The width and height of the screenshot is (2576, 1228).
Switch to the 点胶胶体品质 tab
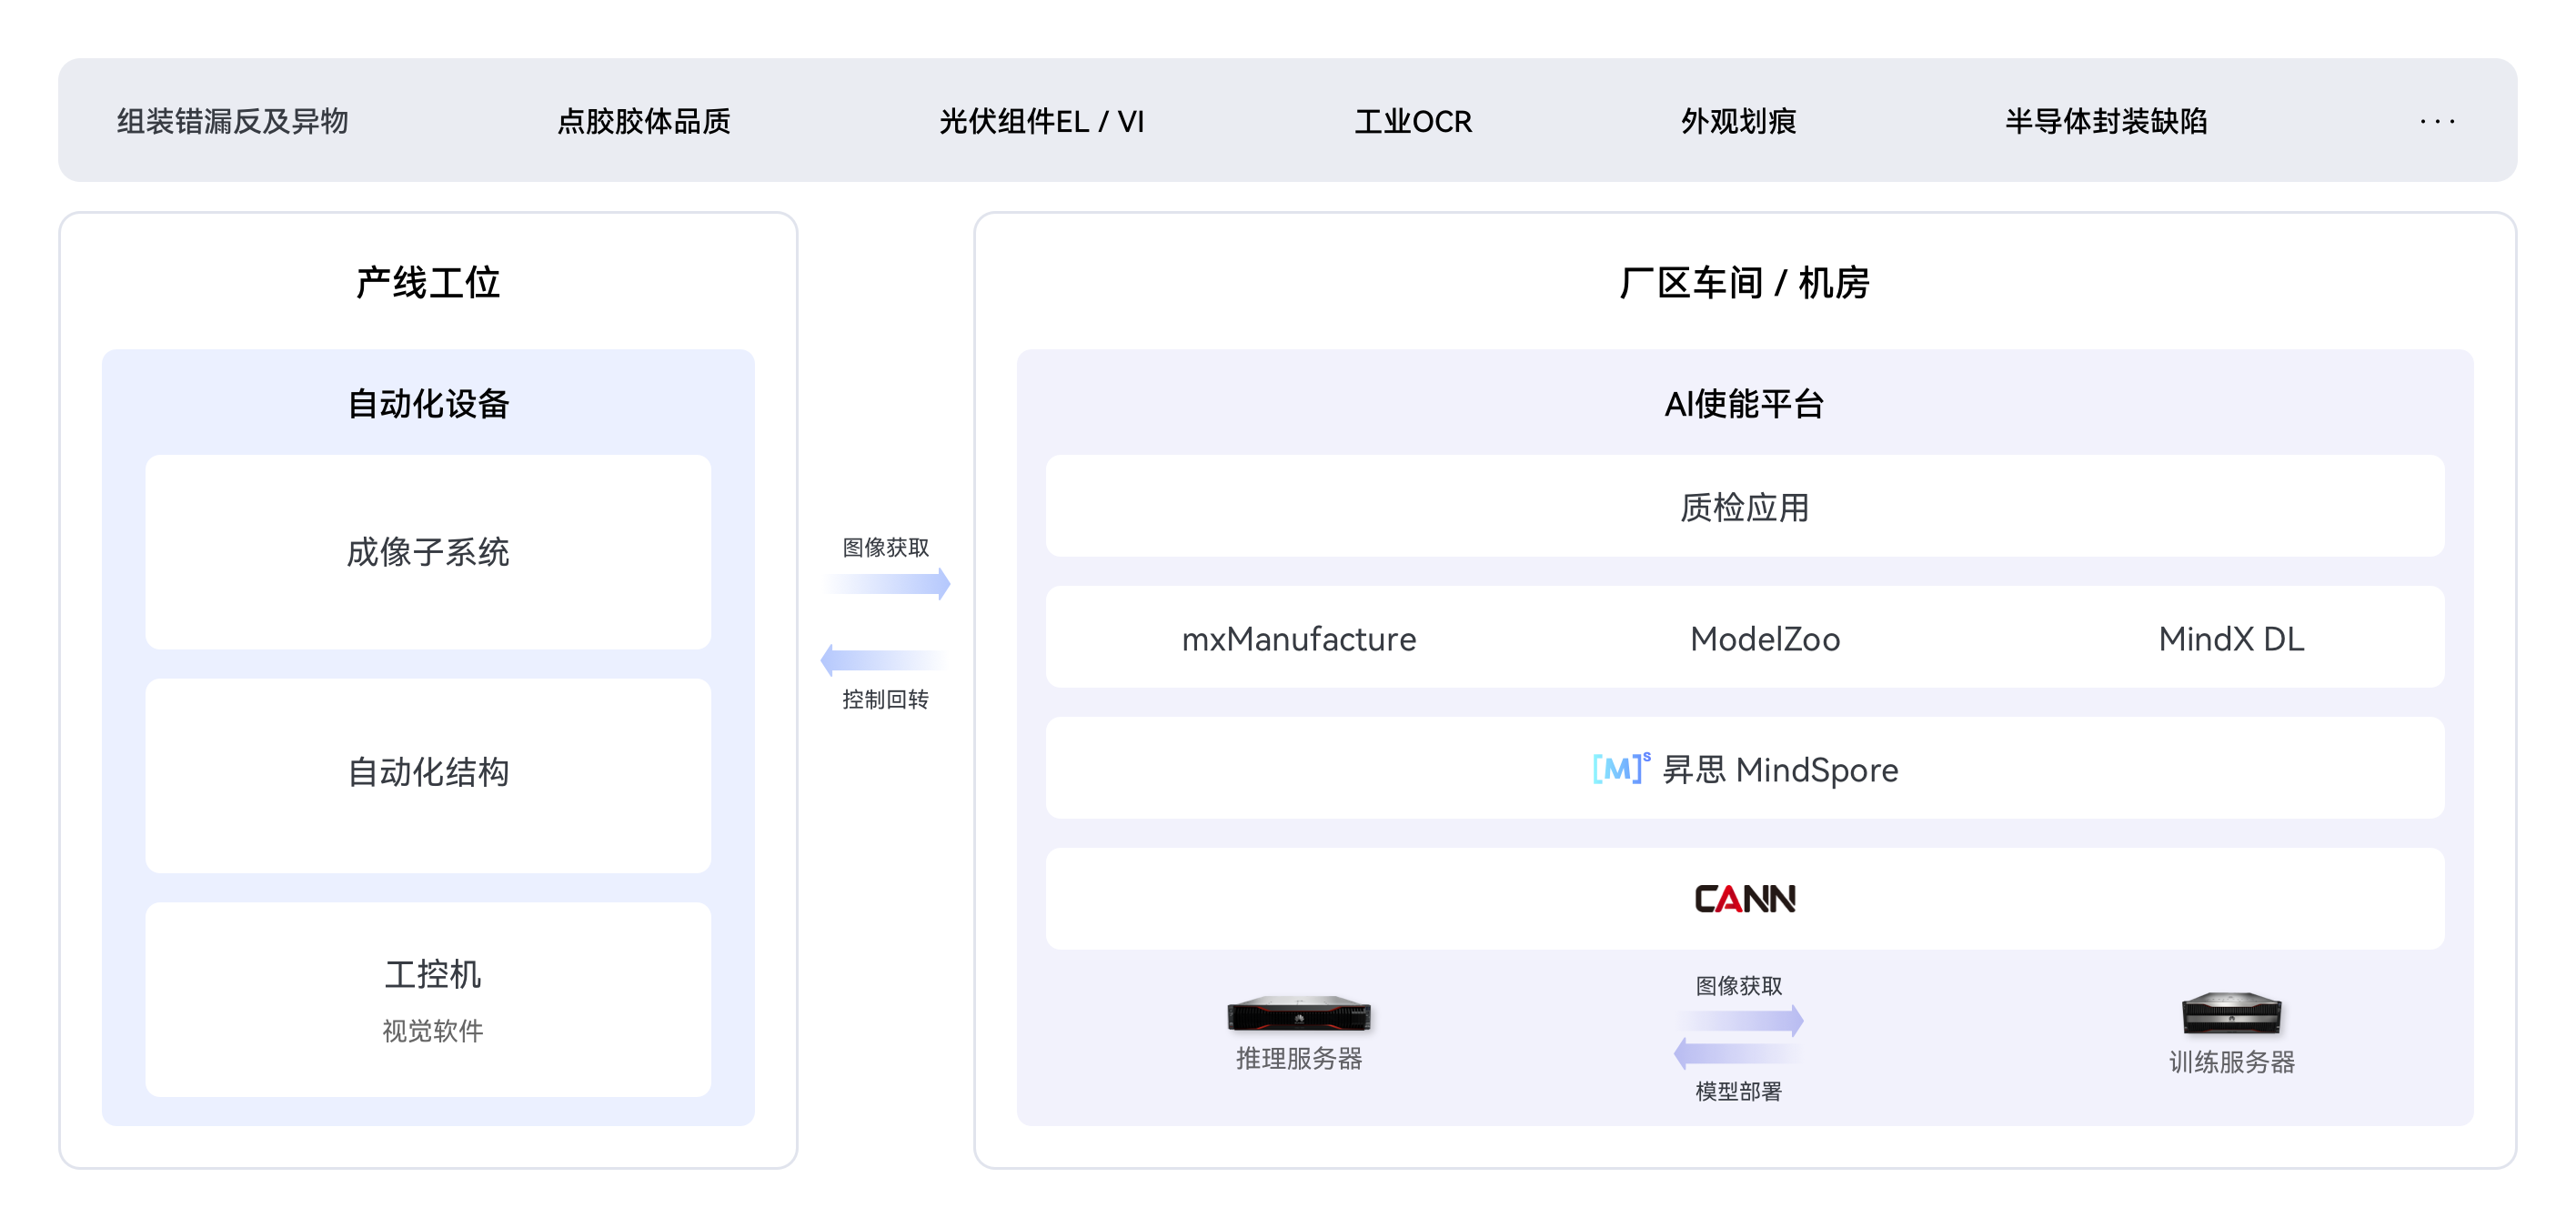tap(643, 121)
